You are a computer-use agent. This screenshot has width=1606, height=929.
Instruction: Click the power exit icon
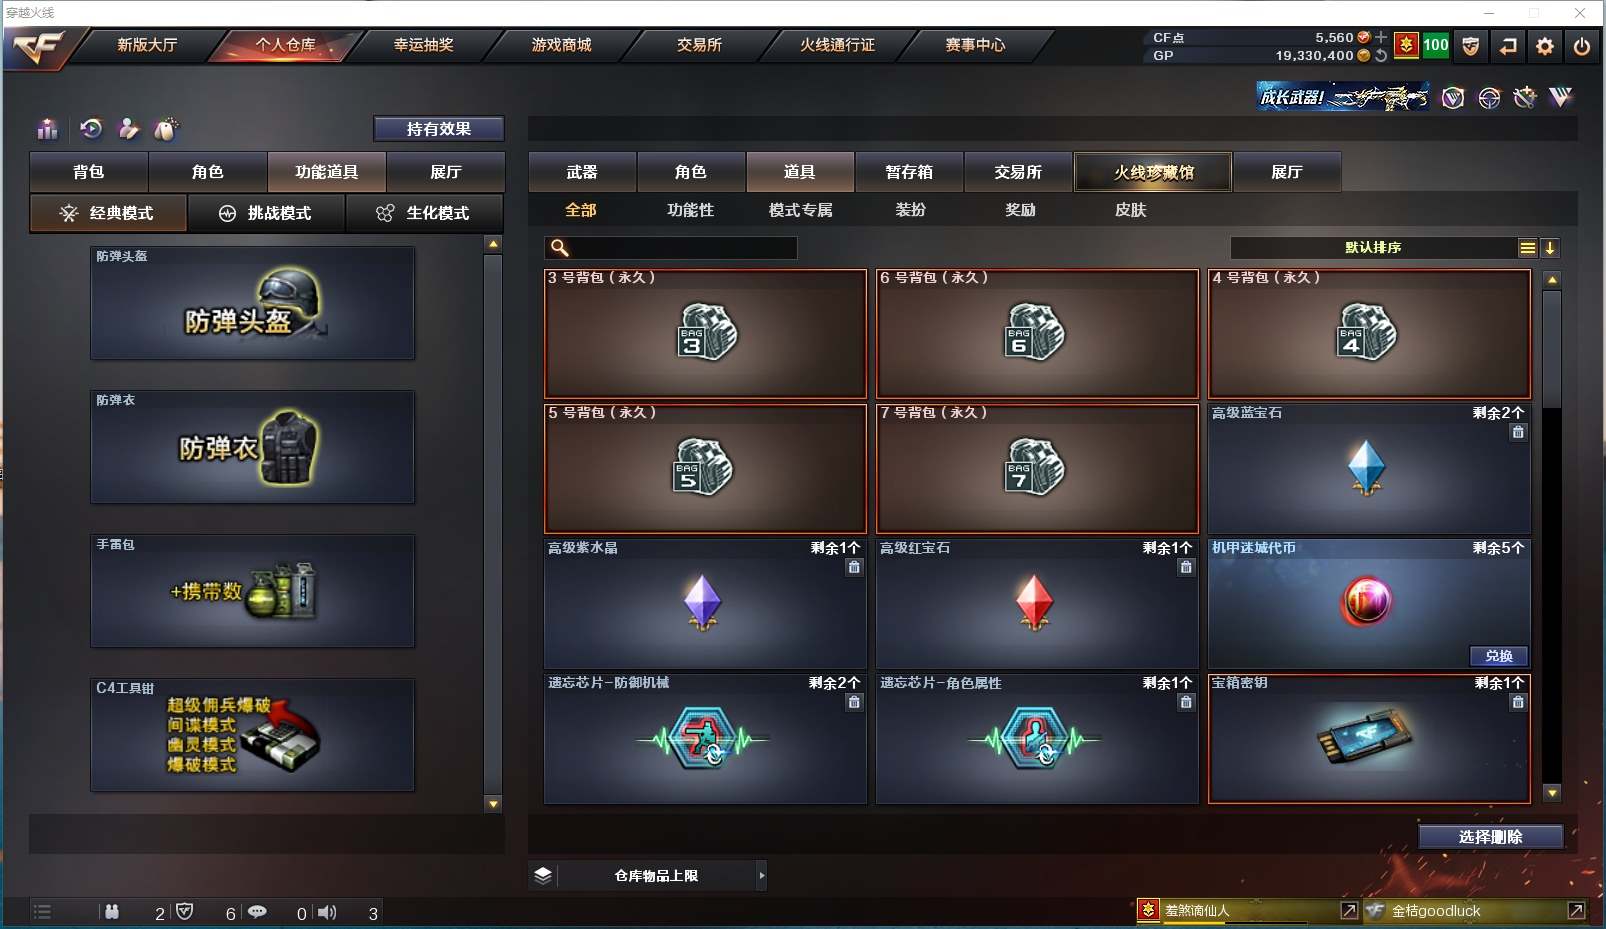[1582, 46]
